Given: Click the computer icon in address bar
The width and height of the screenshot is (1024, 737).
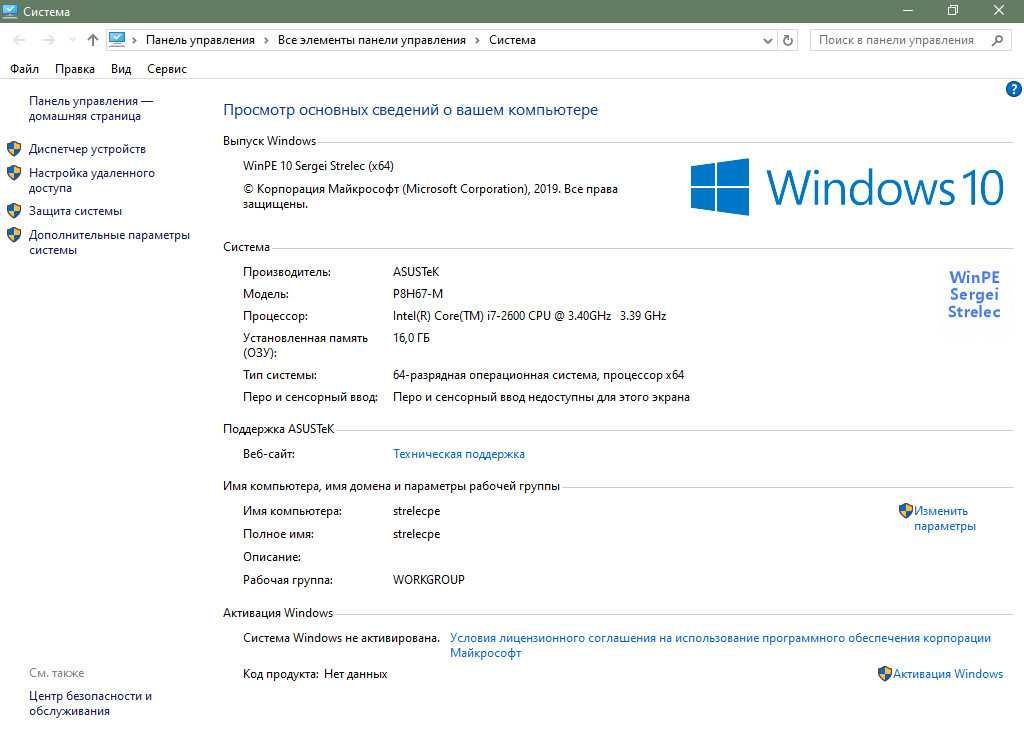Looking at the screenshot, I should tap(117, 40).
